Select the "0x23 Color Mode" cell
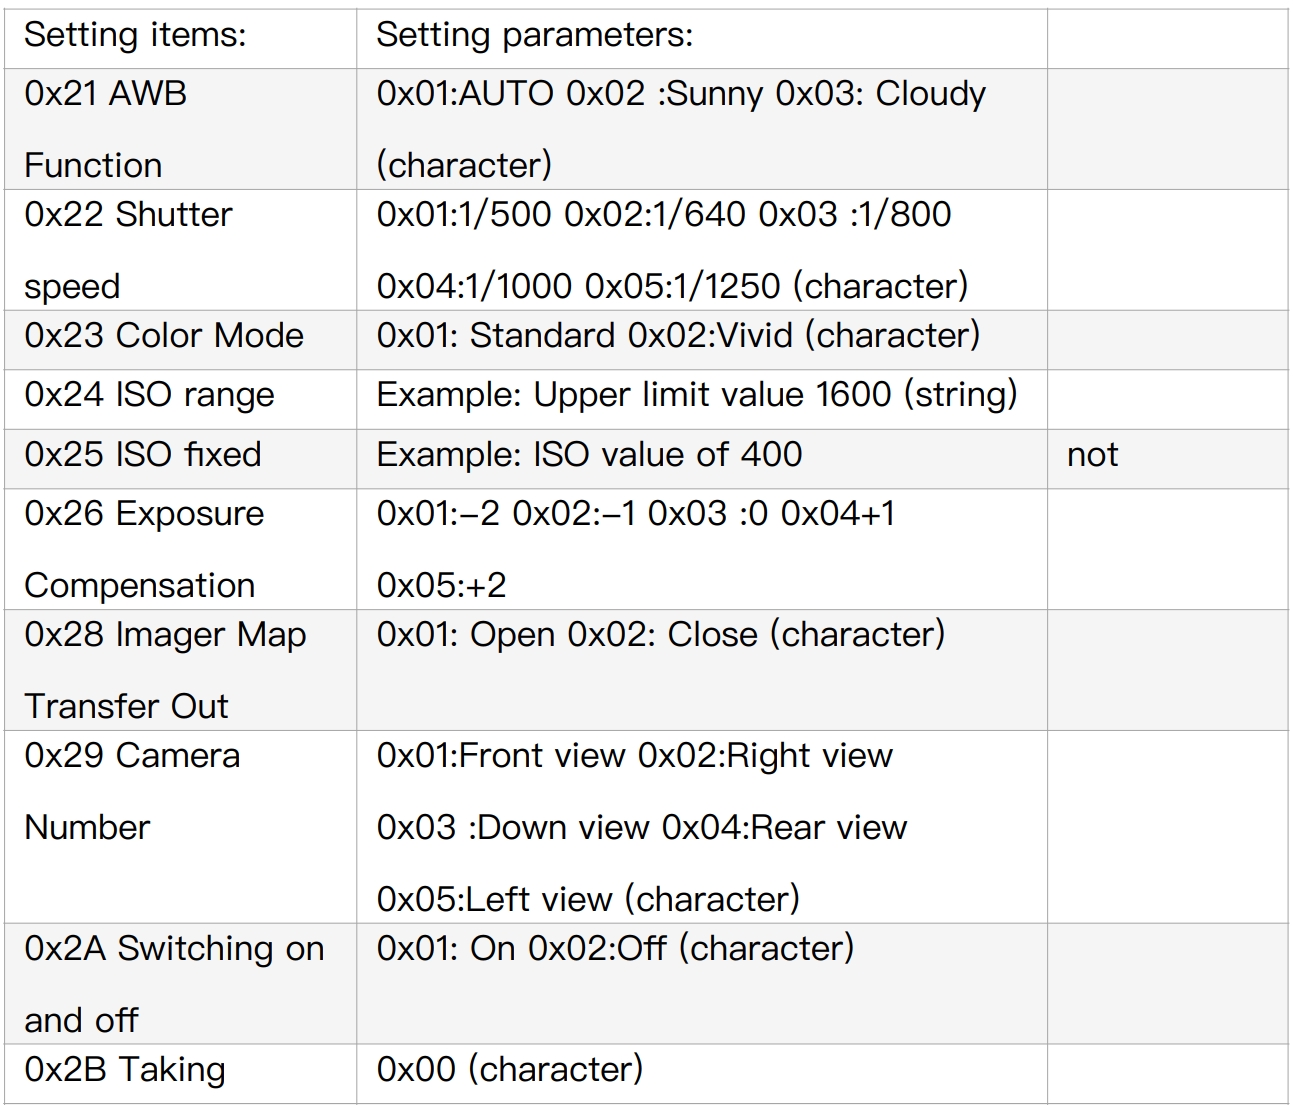Image resolution: width=1293 pixels, height=1105 pixels. [x=164, y=336]
